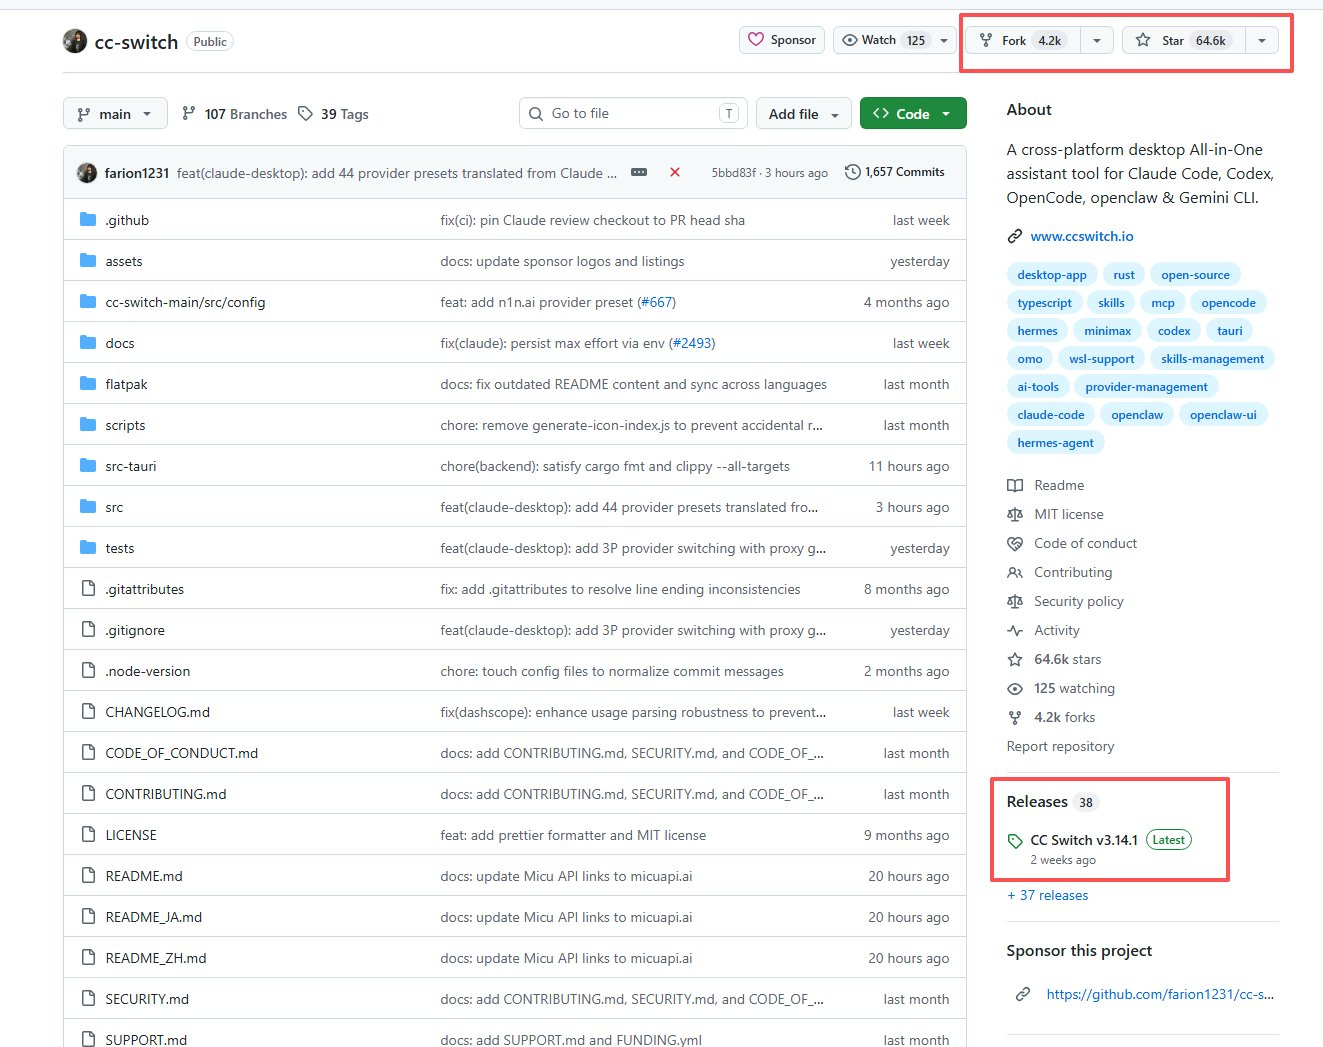Open the flatpak folder icon
Screen dimensions: 1323x1047
coord(88,384)
